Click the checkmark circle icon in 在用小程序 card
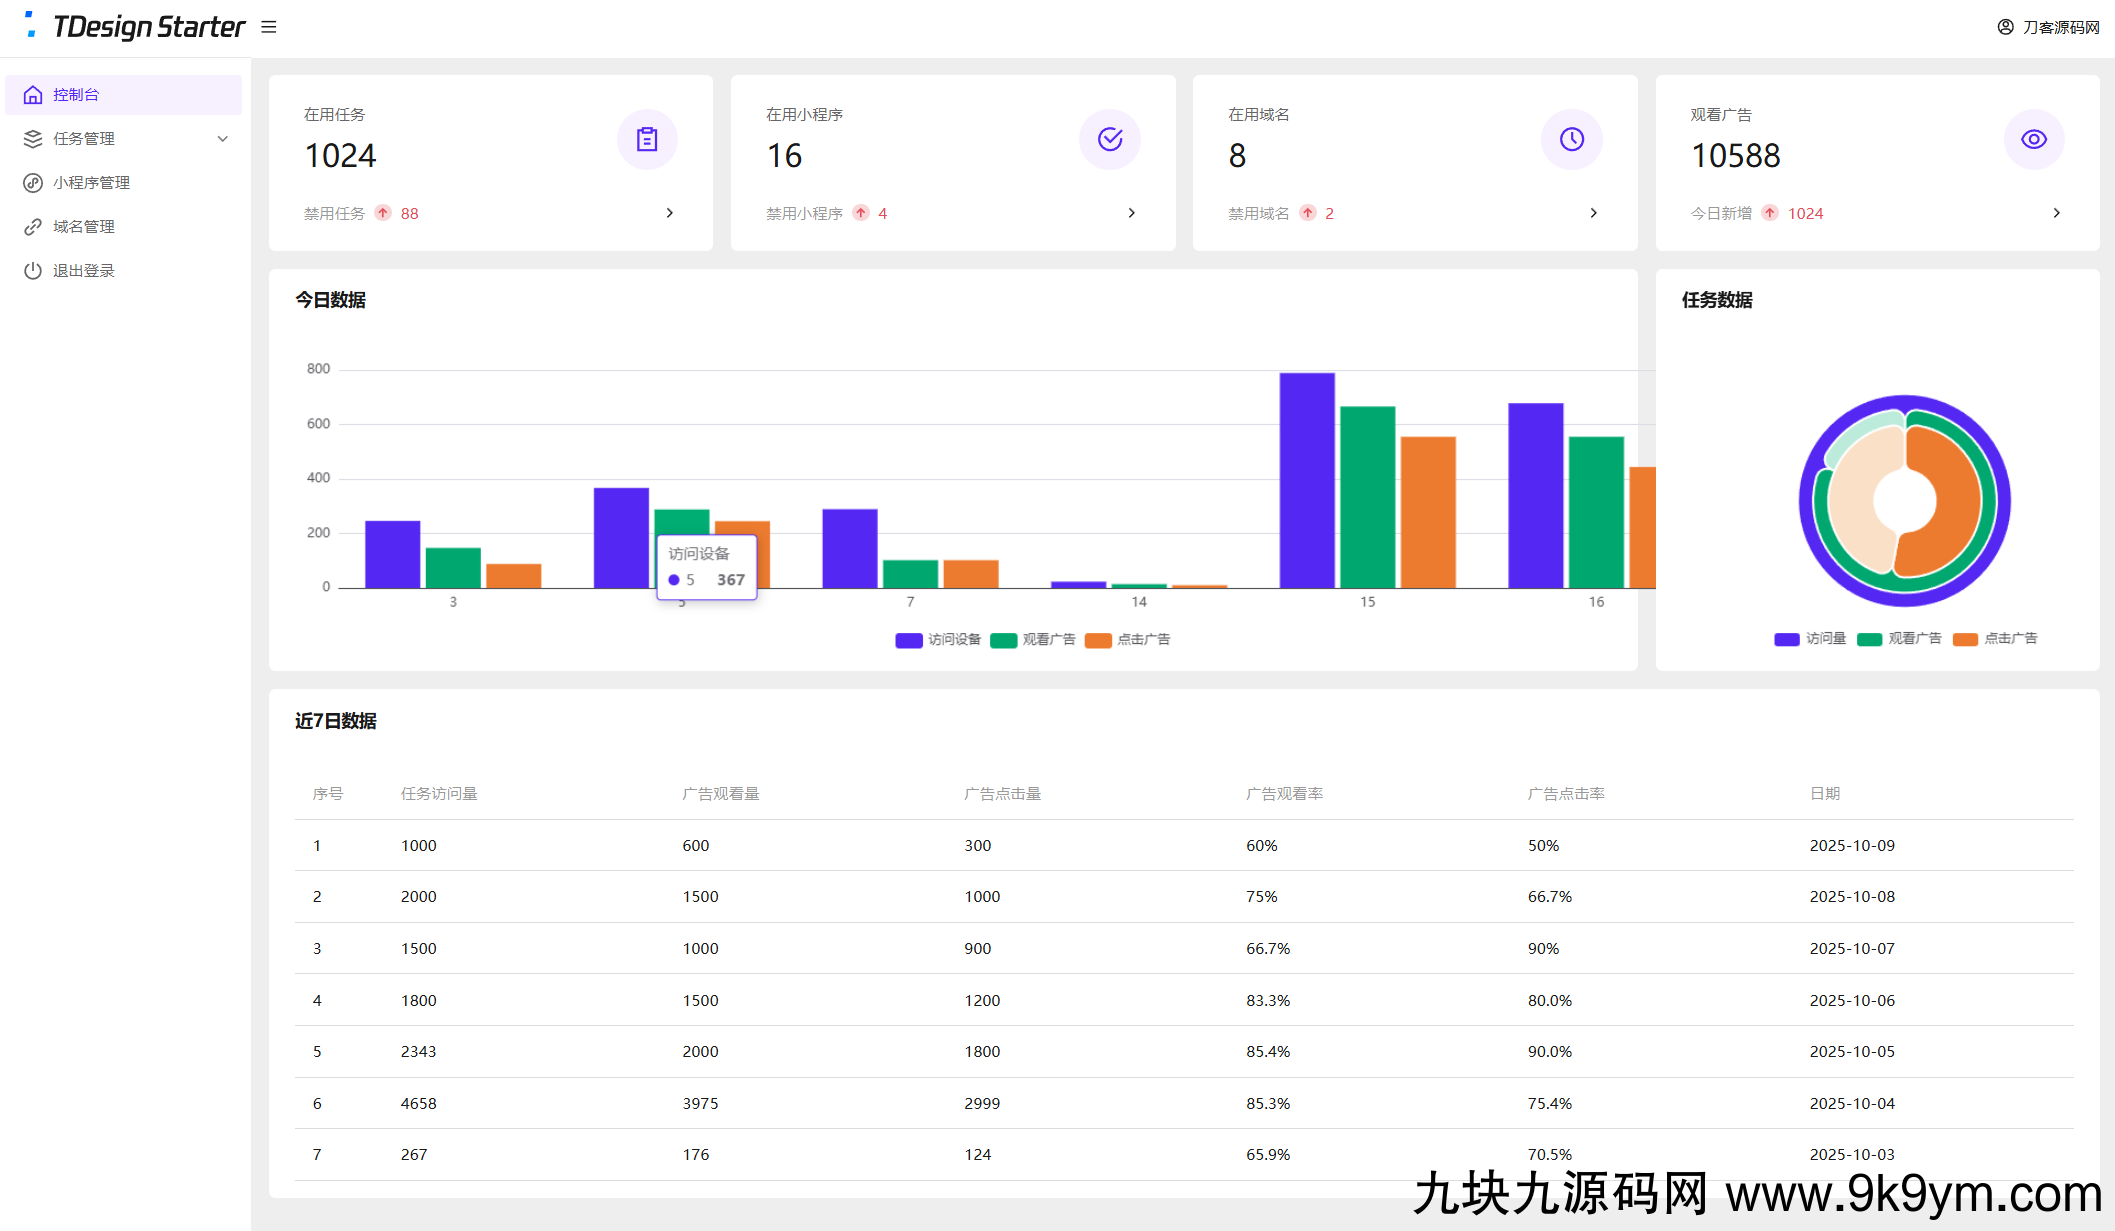The height and width of the screenshot is (1231, 2115). pyautogui.click(x=1110, y=139)
